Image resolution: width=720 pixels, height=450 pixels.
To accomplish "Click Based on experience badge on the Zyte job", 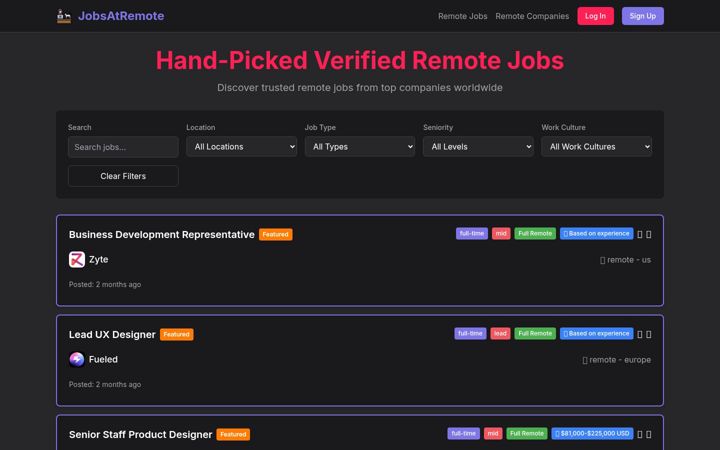I will pos(596,234).
